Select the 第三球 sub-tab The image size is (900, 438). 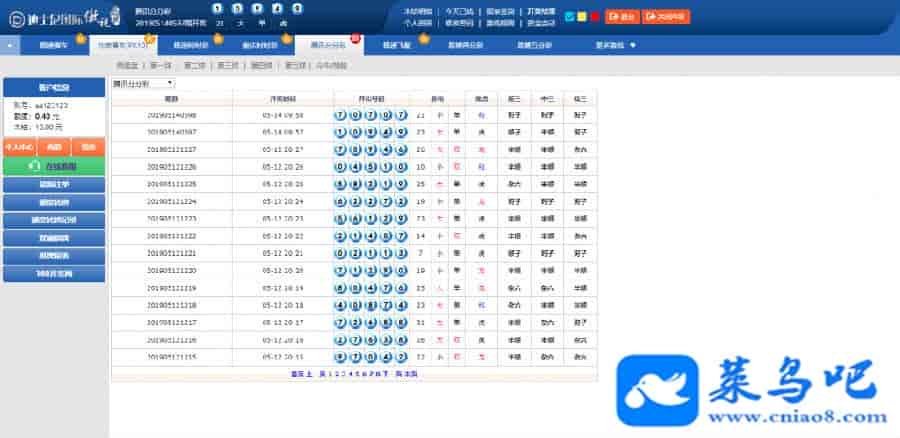click(227, 65)
